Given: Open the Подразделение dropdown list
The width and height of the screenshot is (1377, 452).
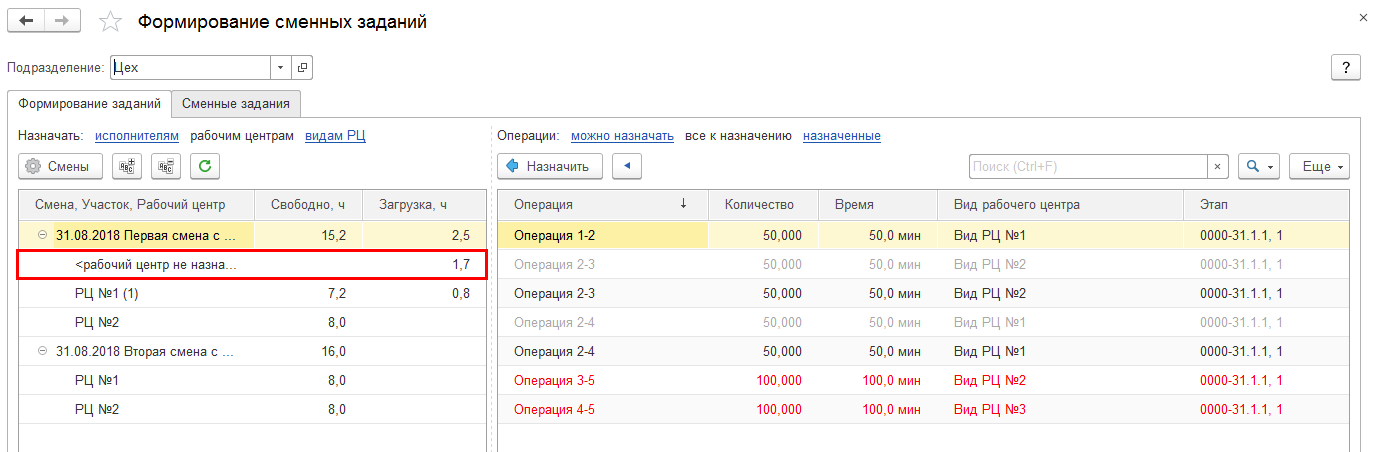Looking at the screenshot, I should [x=280, y=68].
